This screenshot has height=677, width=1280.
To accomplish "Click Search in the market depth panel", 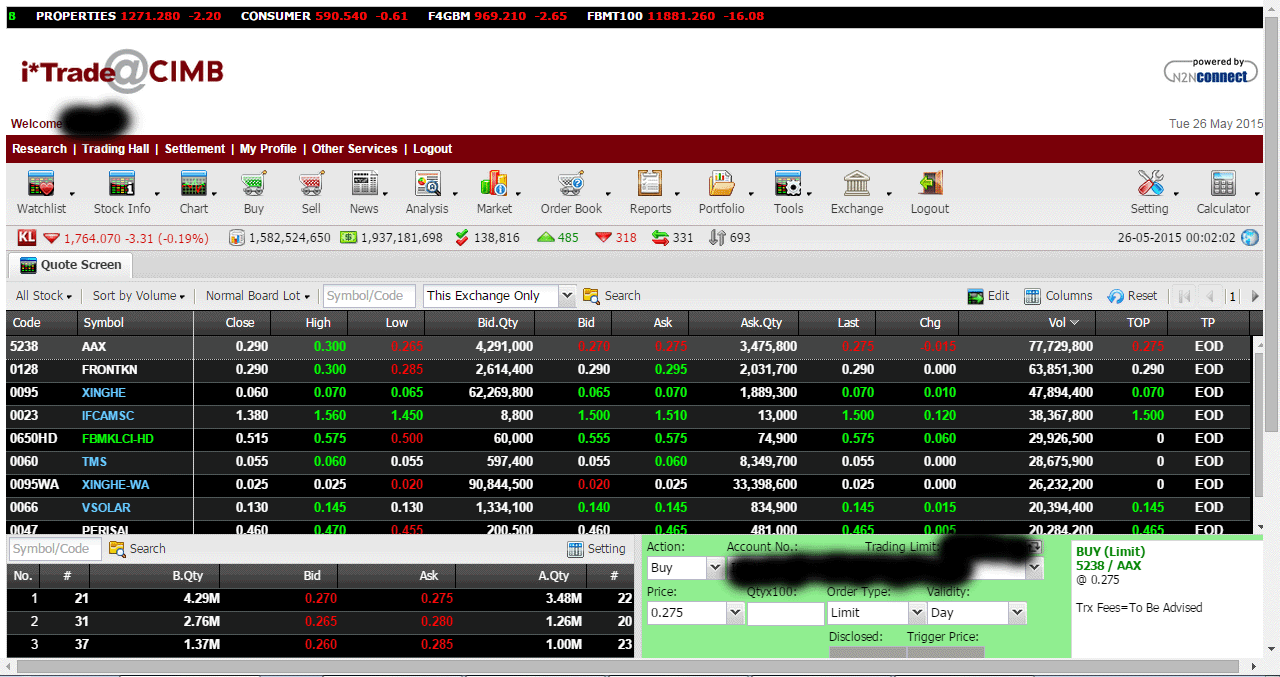I will pyautogui.click(x=137, y=549).
